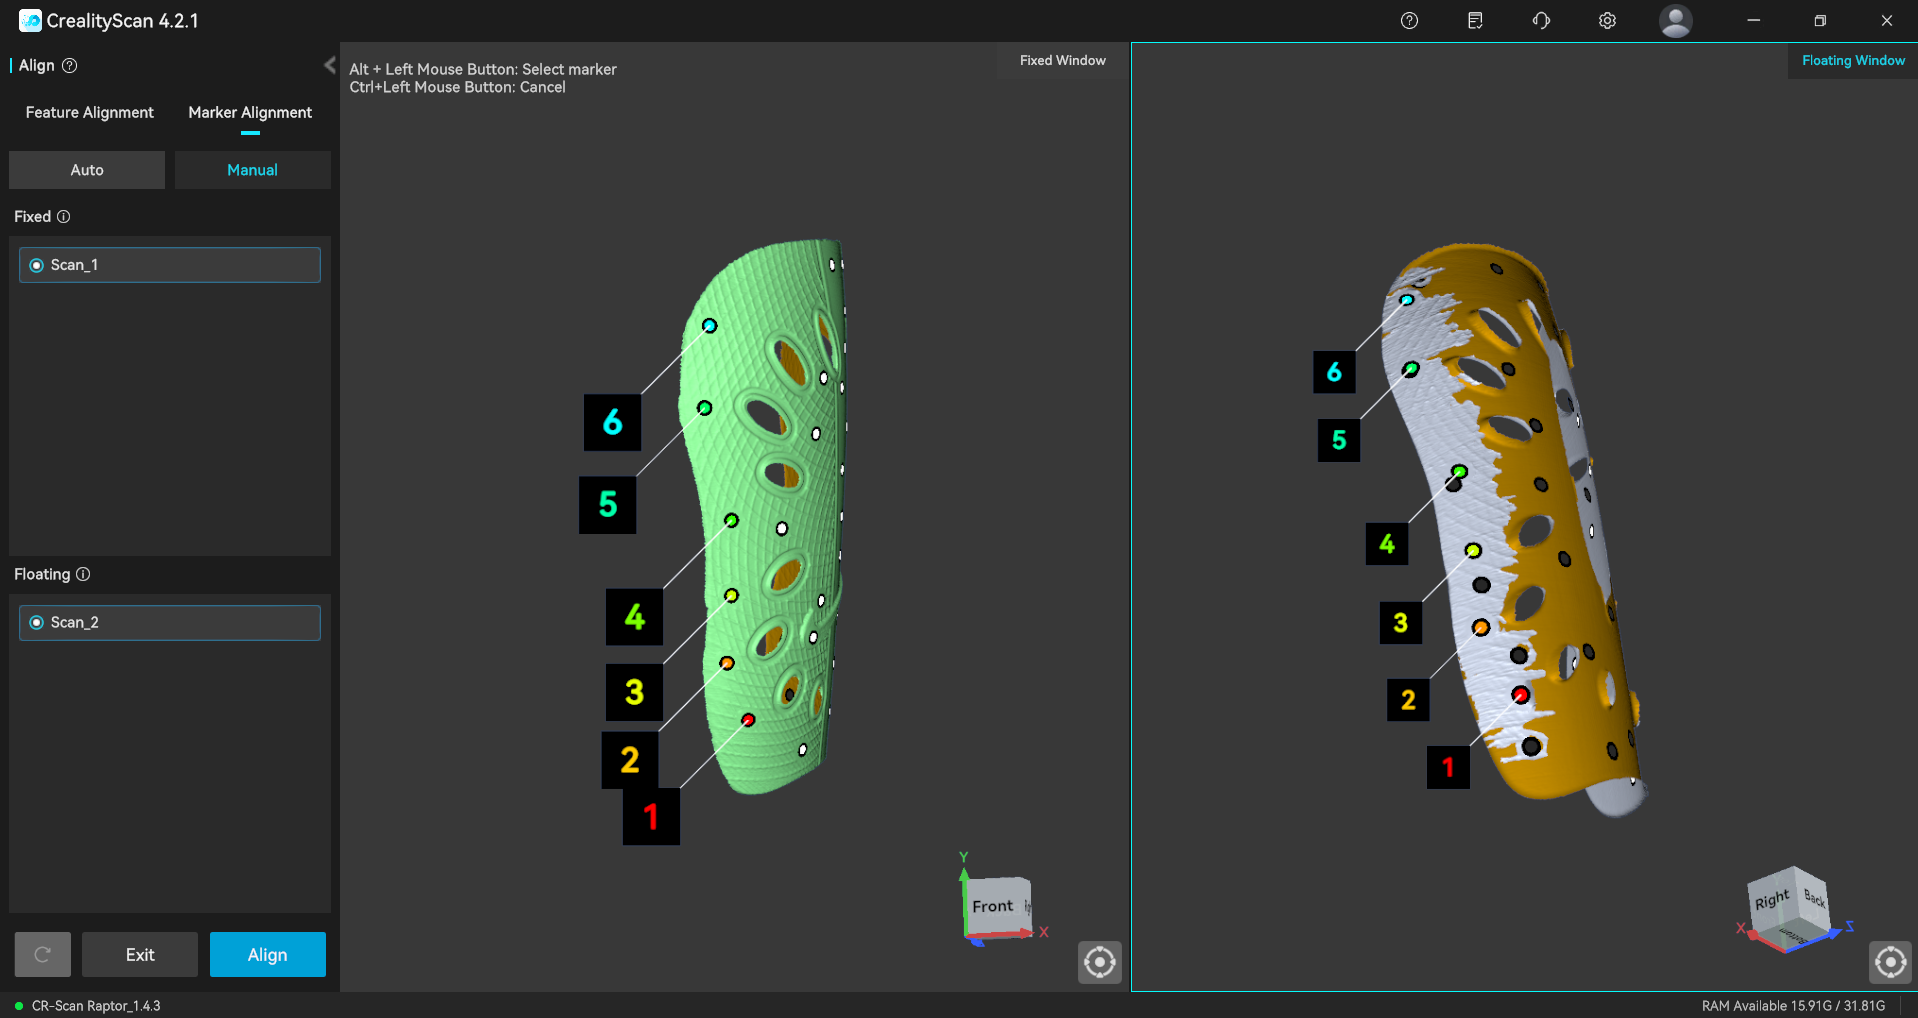1918x1018 pixels.
Task: Reset view in the Floating Window
Action: 1890,962
